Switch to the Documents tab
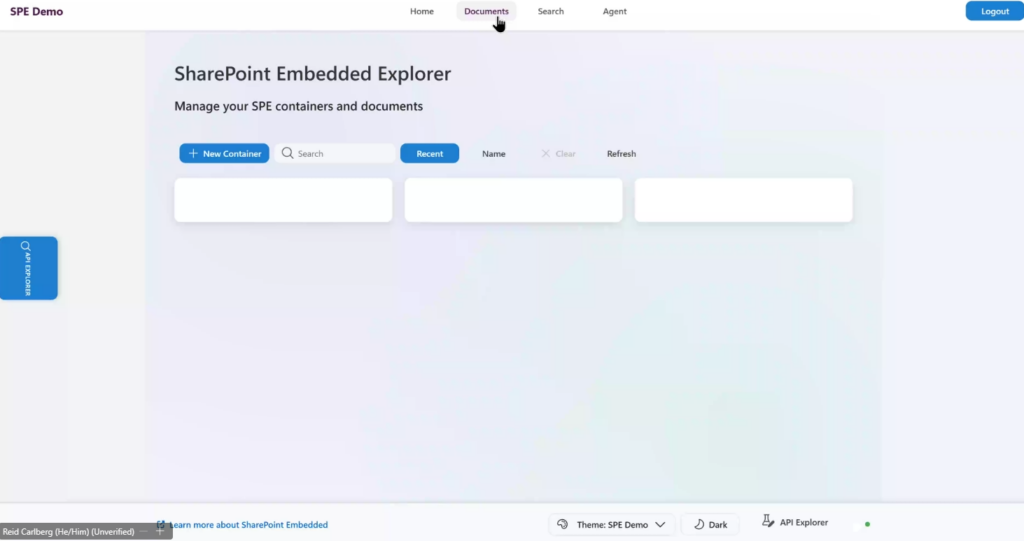This screenshot has height=541, width=1024. click(x=486, y=11)
